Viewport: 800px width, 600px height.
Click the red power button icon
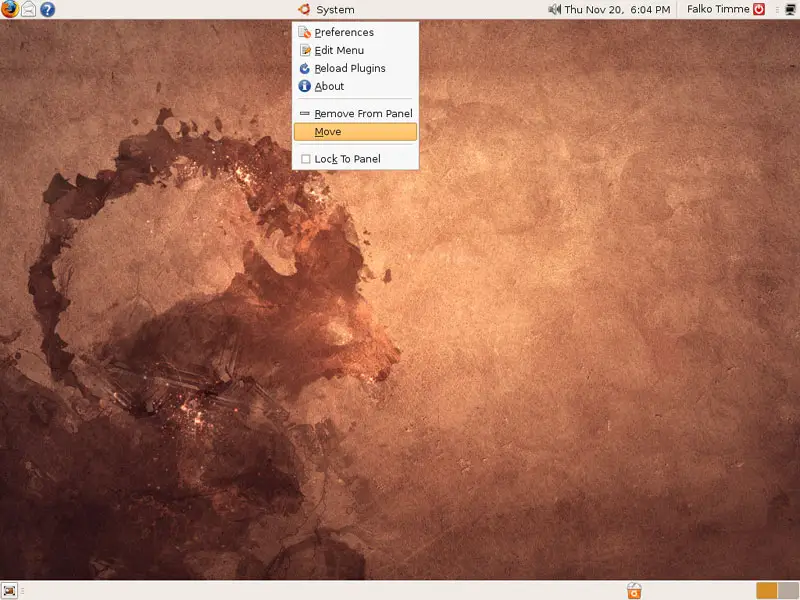pos(758,10)
